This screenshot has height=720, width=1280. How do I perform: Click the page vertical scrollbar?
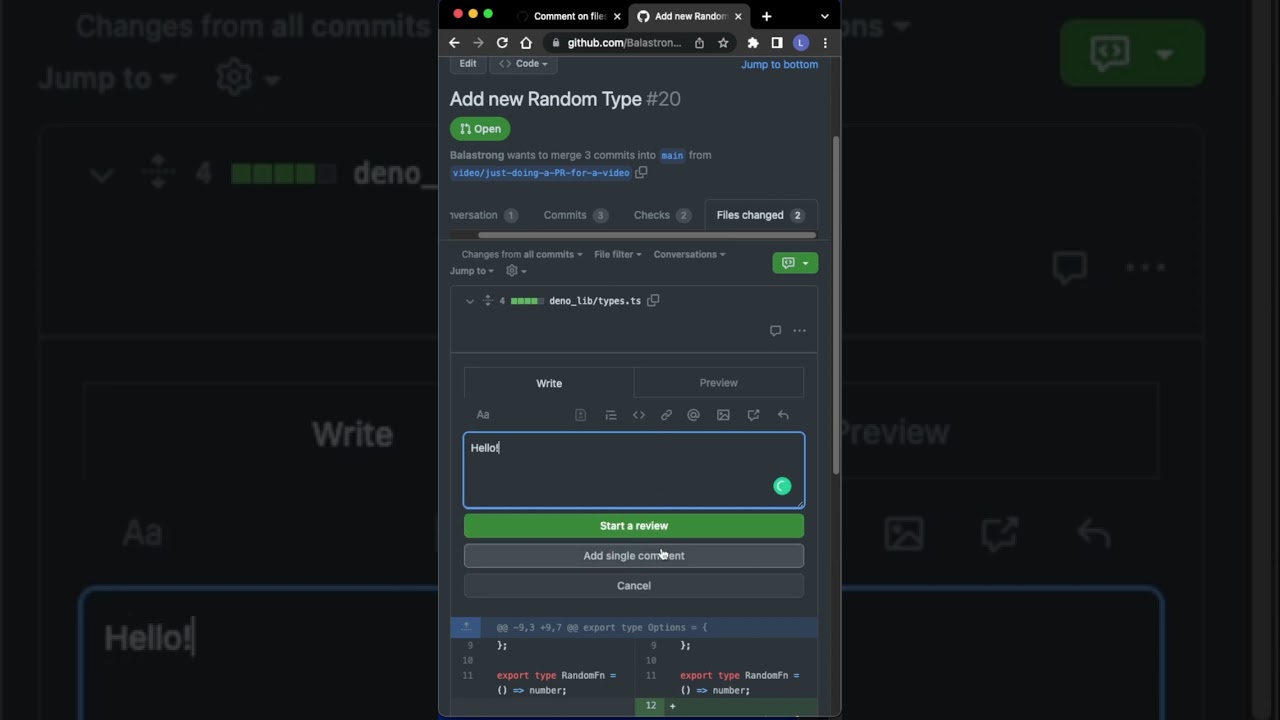(x=836, y=305)
